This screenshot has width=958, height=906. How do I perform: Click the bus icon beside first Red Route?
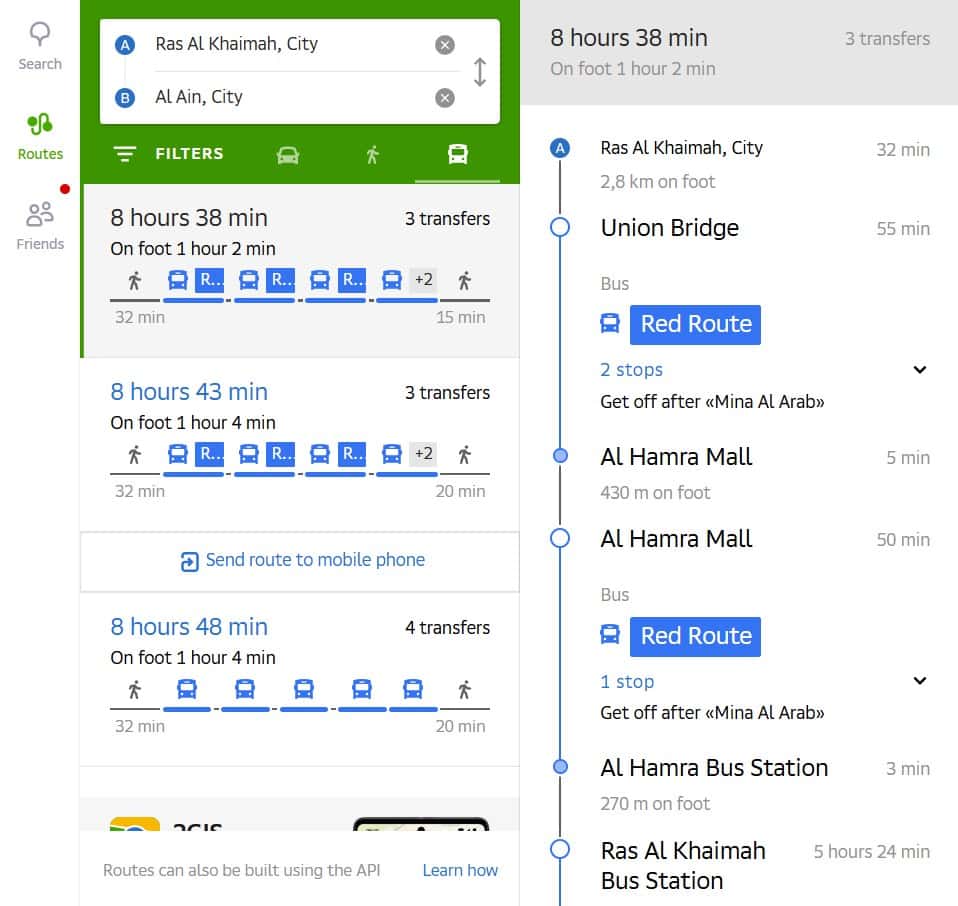610,323
